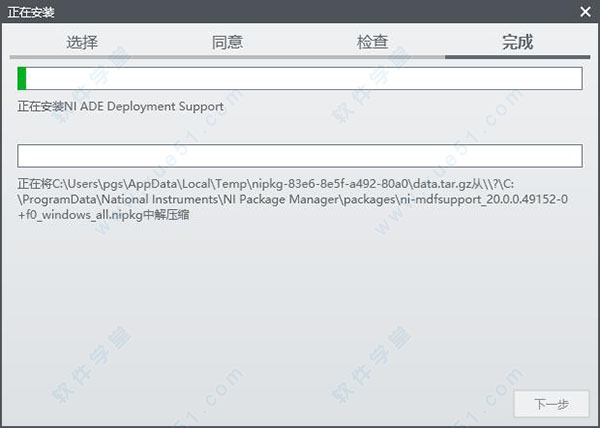The width and height of the screenshot is (600, 428).
Task: Click the 正在安装 window title text
Action: coord(31,12)
